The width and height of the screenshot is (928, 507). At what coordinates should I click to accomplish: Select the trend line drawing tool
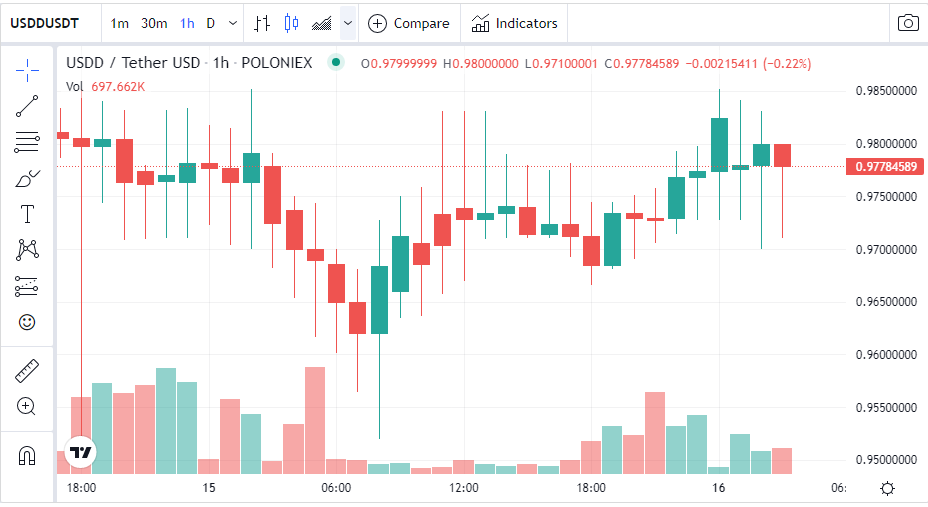pos(27,106)
